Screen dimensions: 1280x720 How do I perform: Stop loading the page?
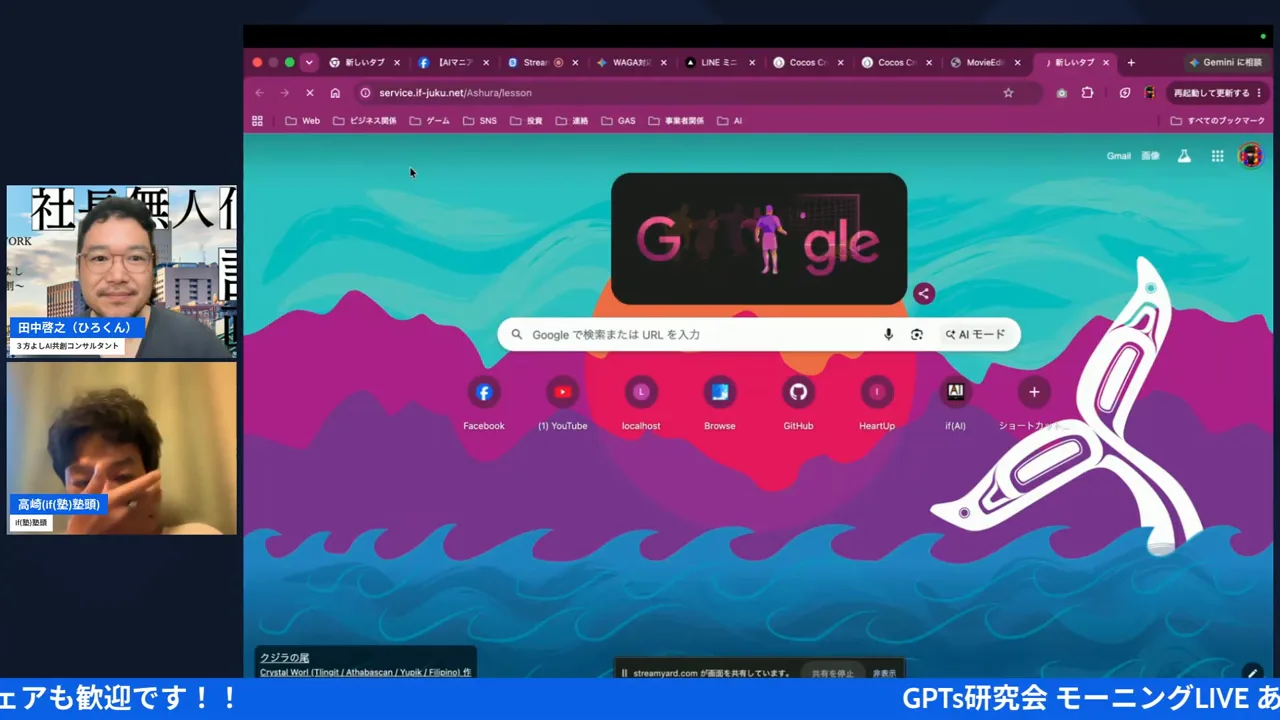click(309, 93)
